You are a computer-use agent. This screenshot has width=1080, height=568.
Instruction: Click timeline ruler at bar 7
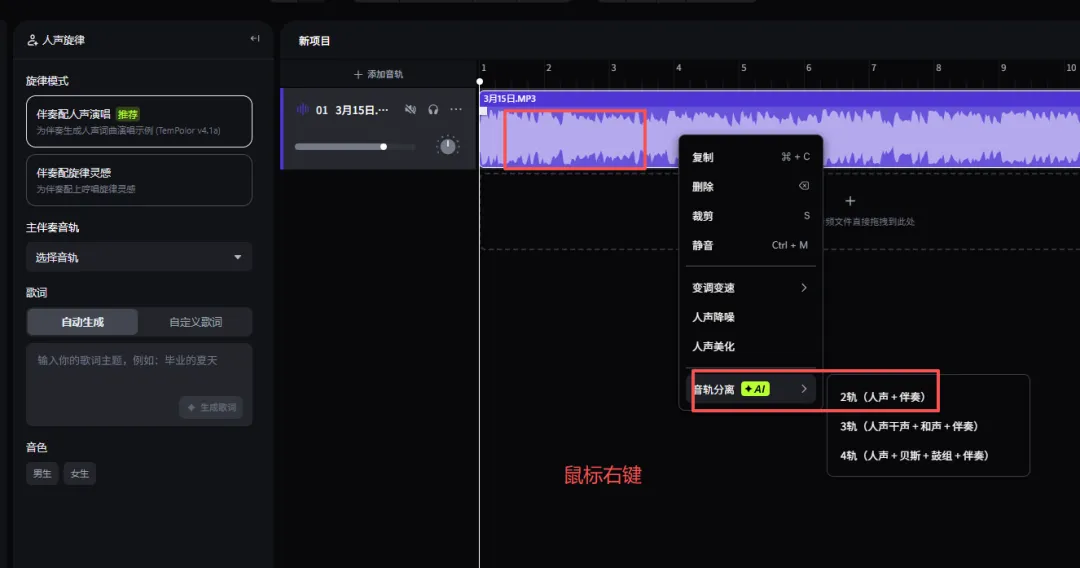point(873,67)
